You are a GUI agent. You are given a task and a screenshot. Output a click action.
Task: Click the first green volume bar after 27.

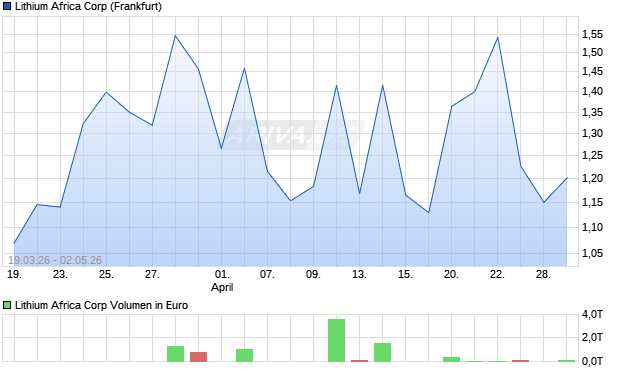(176, 354)
